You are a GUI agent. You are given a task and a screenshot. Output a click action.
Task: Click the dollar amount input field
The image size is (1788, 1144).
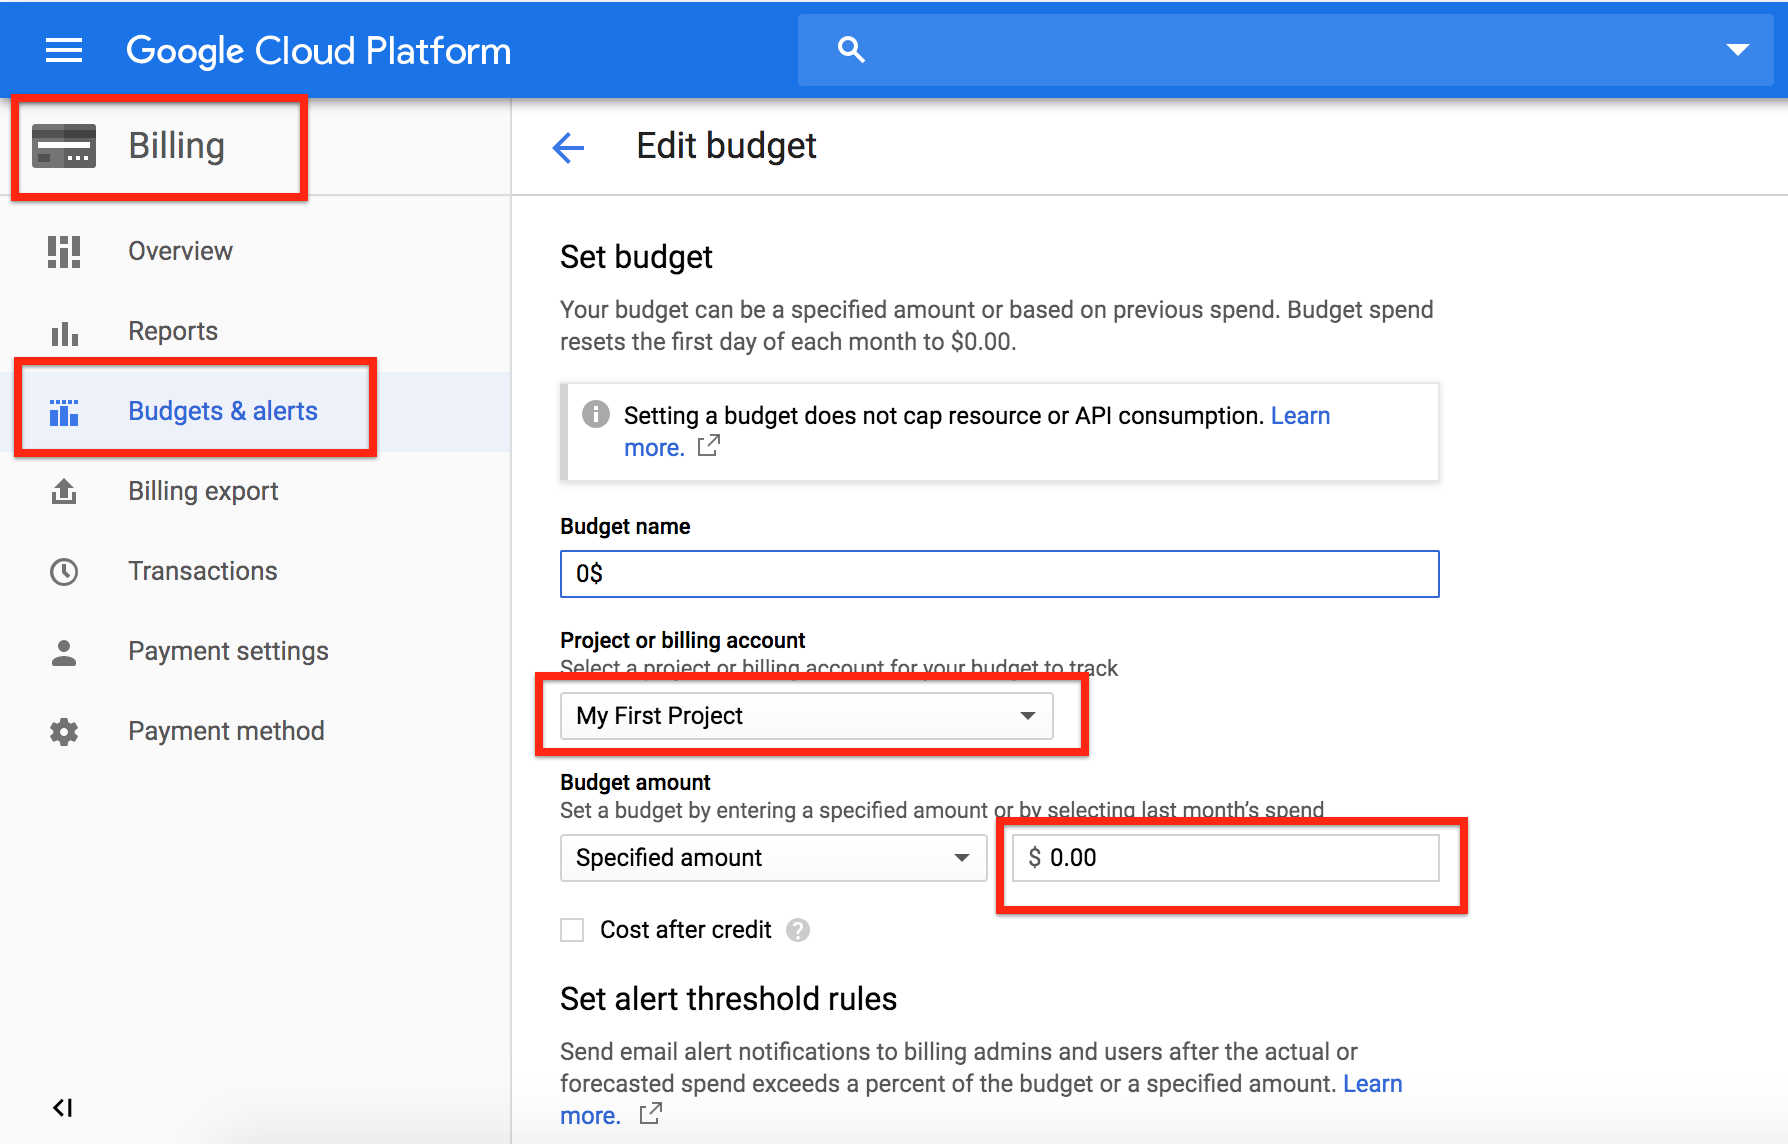click(x=1226, y=858)
